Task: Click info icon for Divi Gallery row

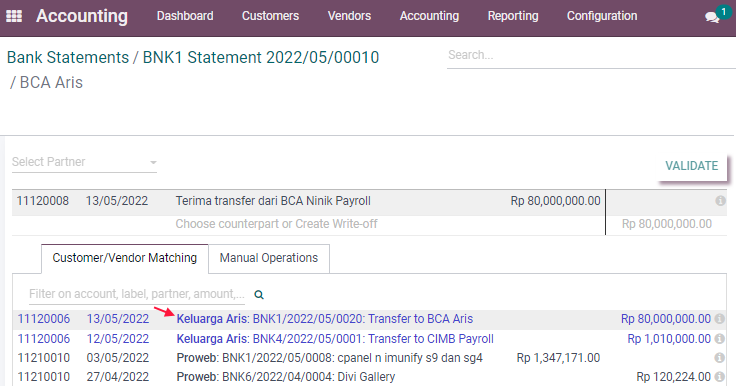Action: tap(720, 377)
